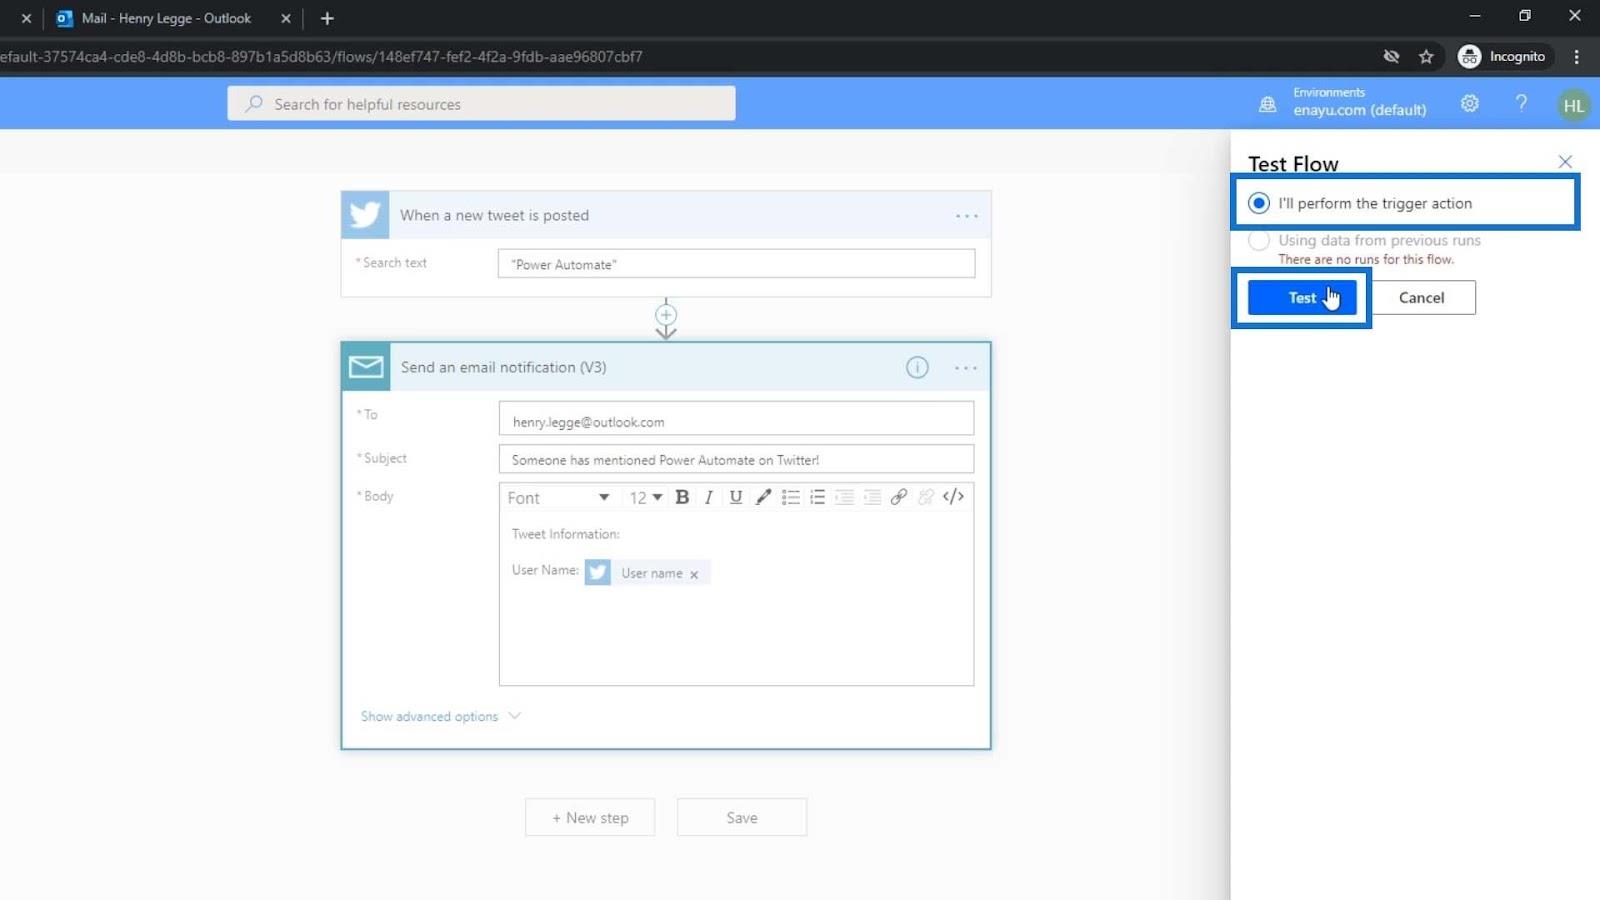1600x900 pixels.
Task: Edit the Search text field "Power Automate"
Action: (736, 264)
